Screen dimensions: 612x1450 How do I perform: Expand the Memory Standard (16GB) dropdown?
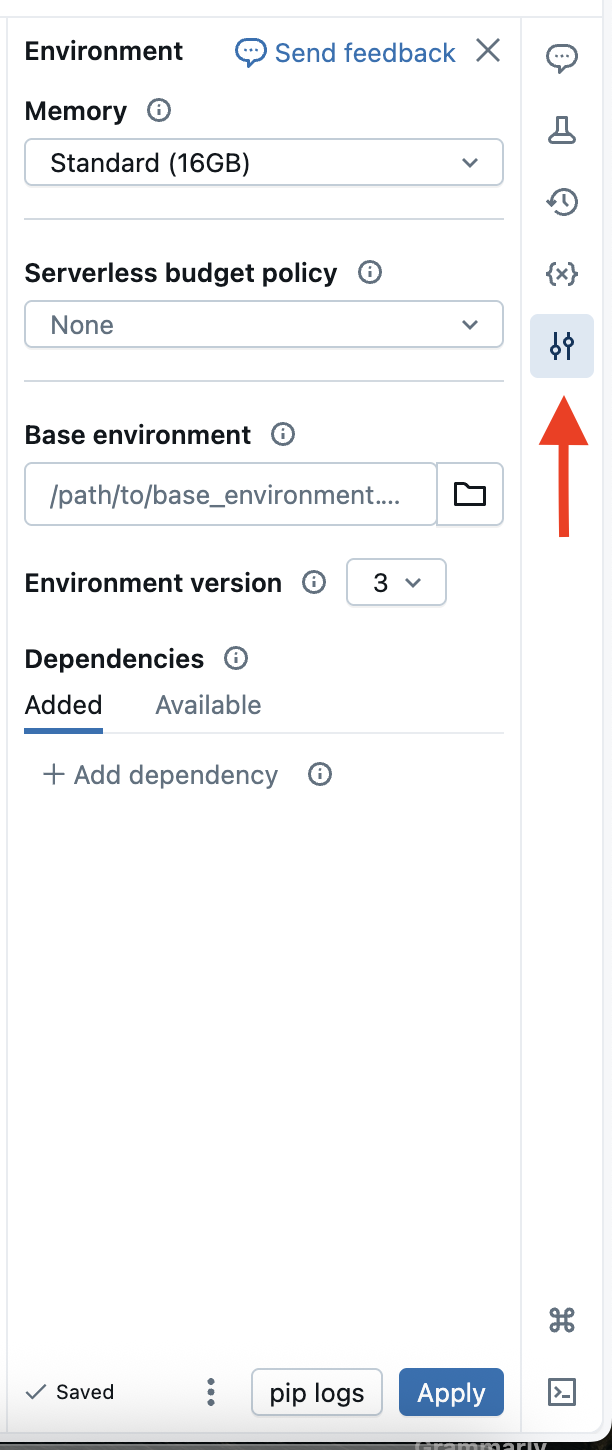[263, 162]
